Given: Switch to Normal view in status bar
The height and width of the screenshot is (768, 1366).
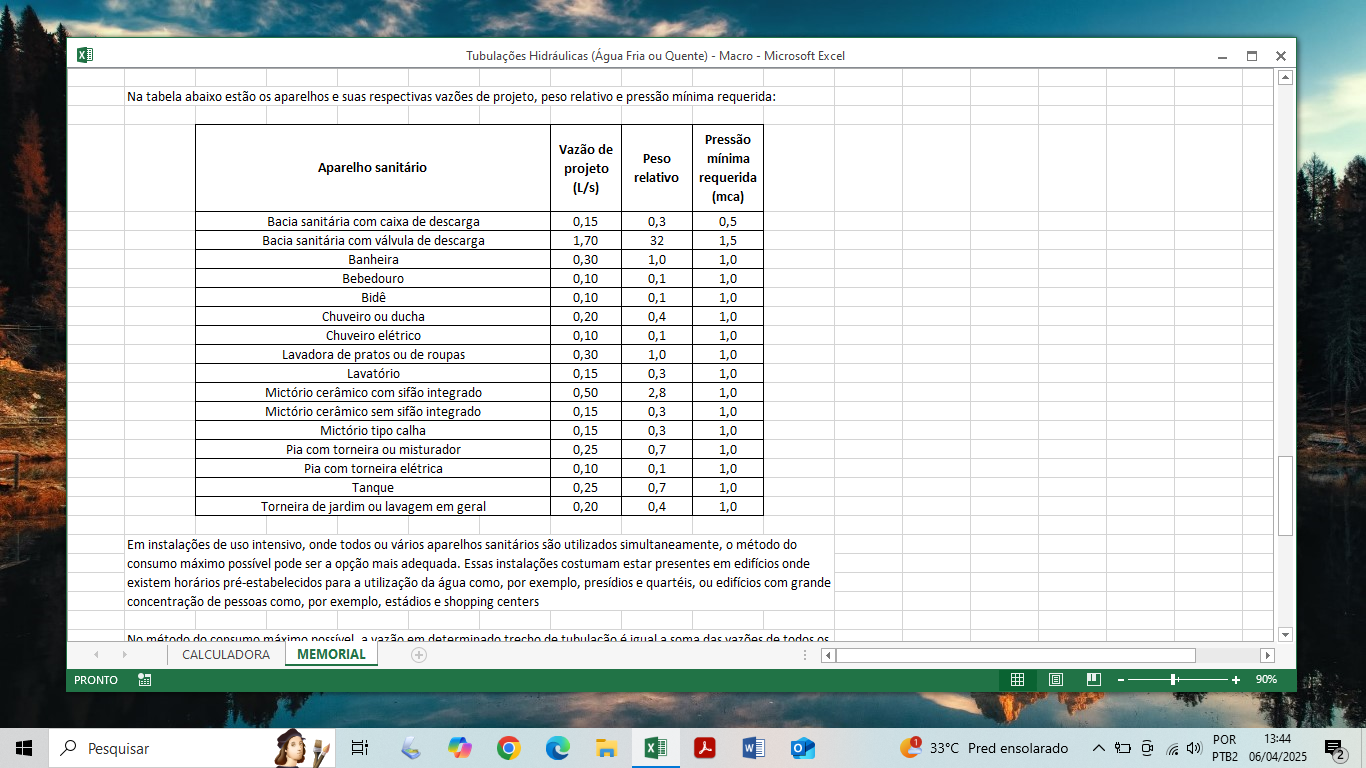Looking at the screenshot, I should tap(1017, 679).
